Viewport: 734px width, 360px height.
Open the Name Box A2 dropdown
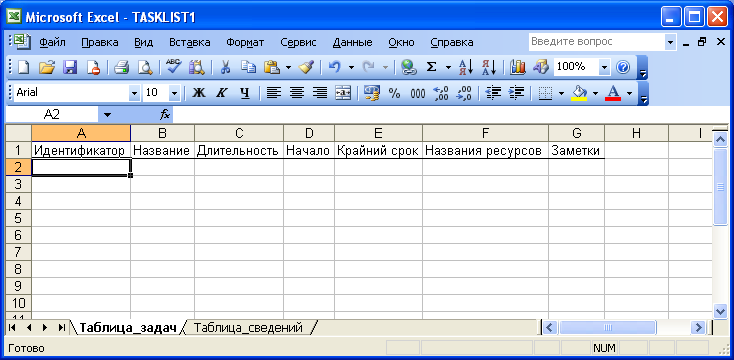tap(108, 115)
